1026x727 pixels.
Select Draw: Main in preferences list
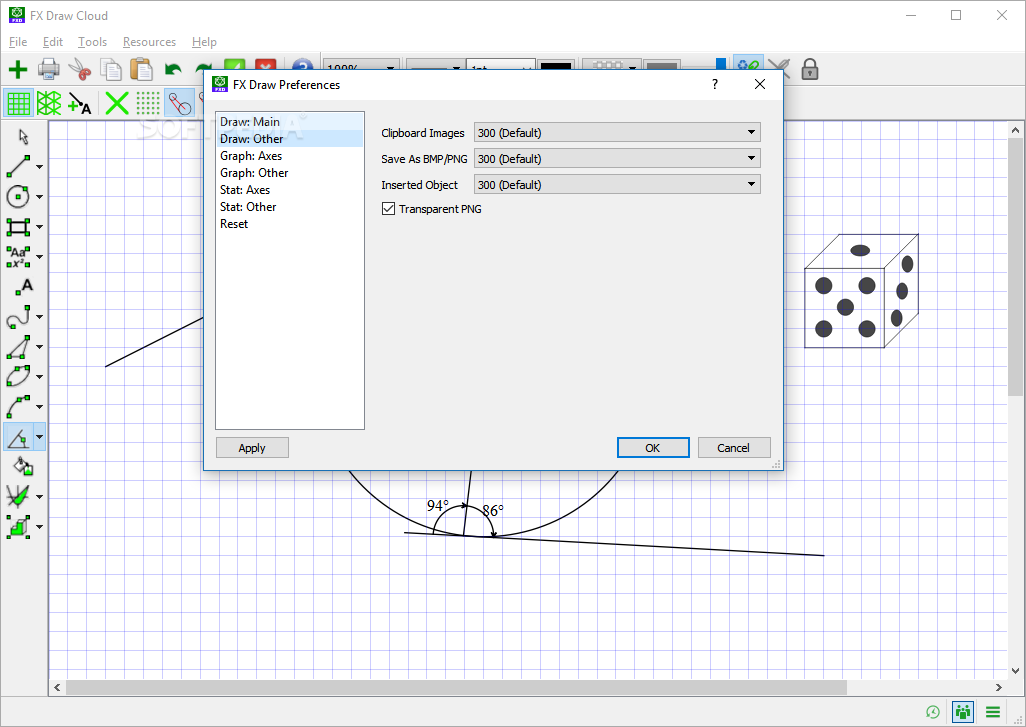(290, 122)
